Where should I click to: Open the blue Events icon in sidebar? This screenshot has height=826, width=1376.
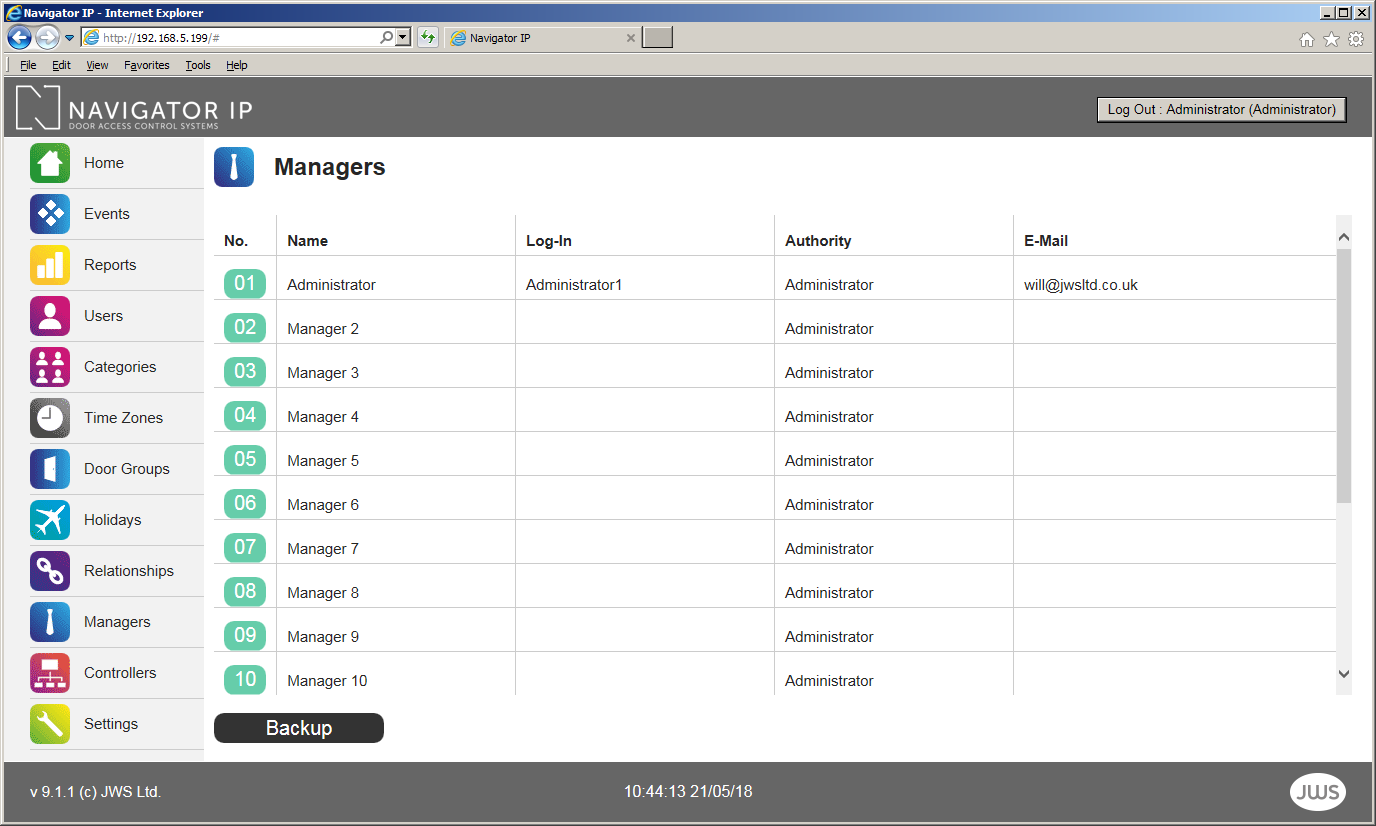[50, 214]
